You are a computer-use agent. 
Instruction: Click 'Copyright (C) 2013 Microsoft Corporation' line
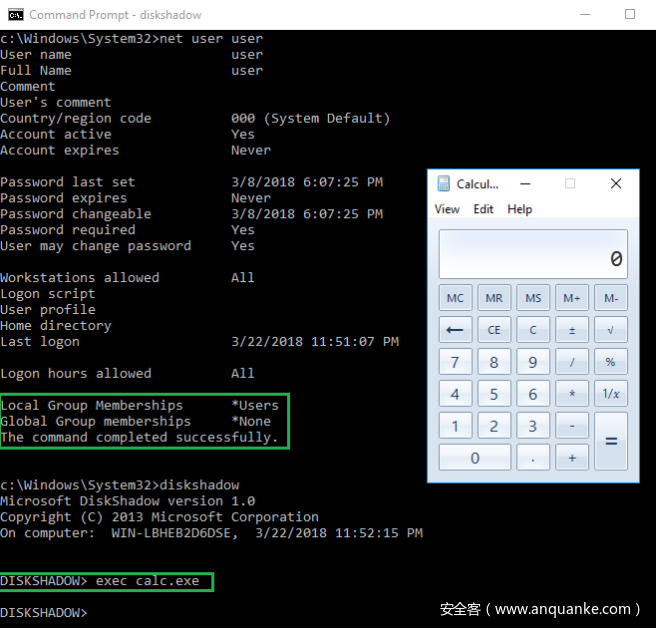click(x=159, y=517)
